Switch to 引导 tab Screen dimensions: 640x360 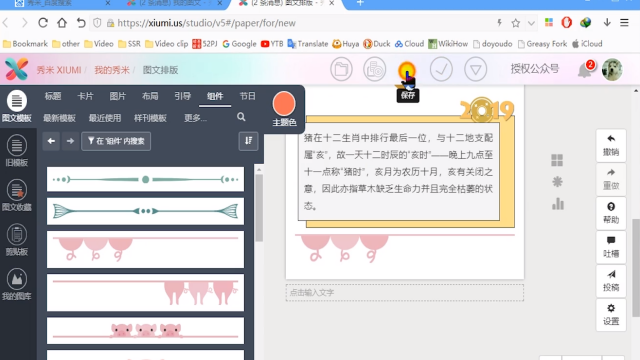[182, 96]
